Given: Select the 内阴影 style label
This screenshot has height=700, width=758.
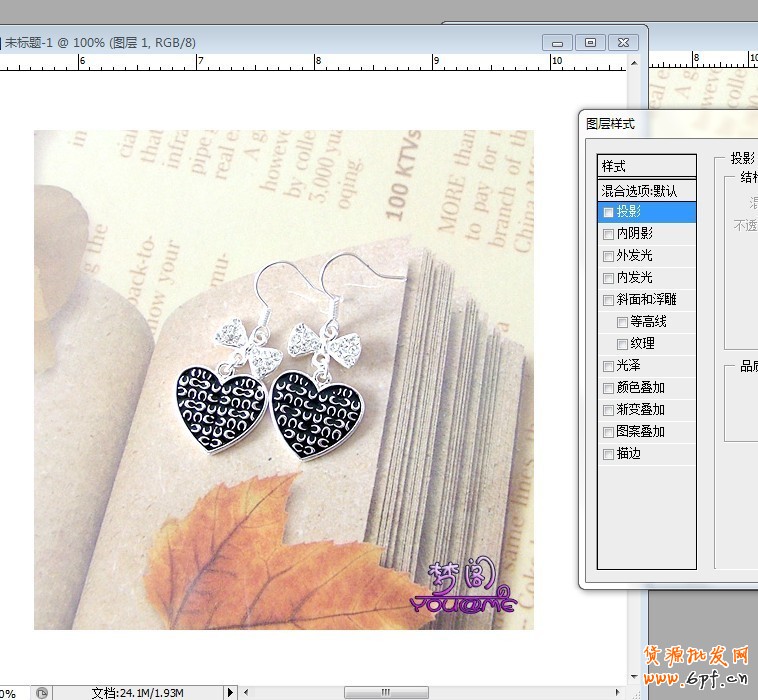Looking at the screenshot, I should coord(635,233).
